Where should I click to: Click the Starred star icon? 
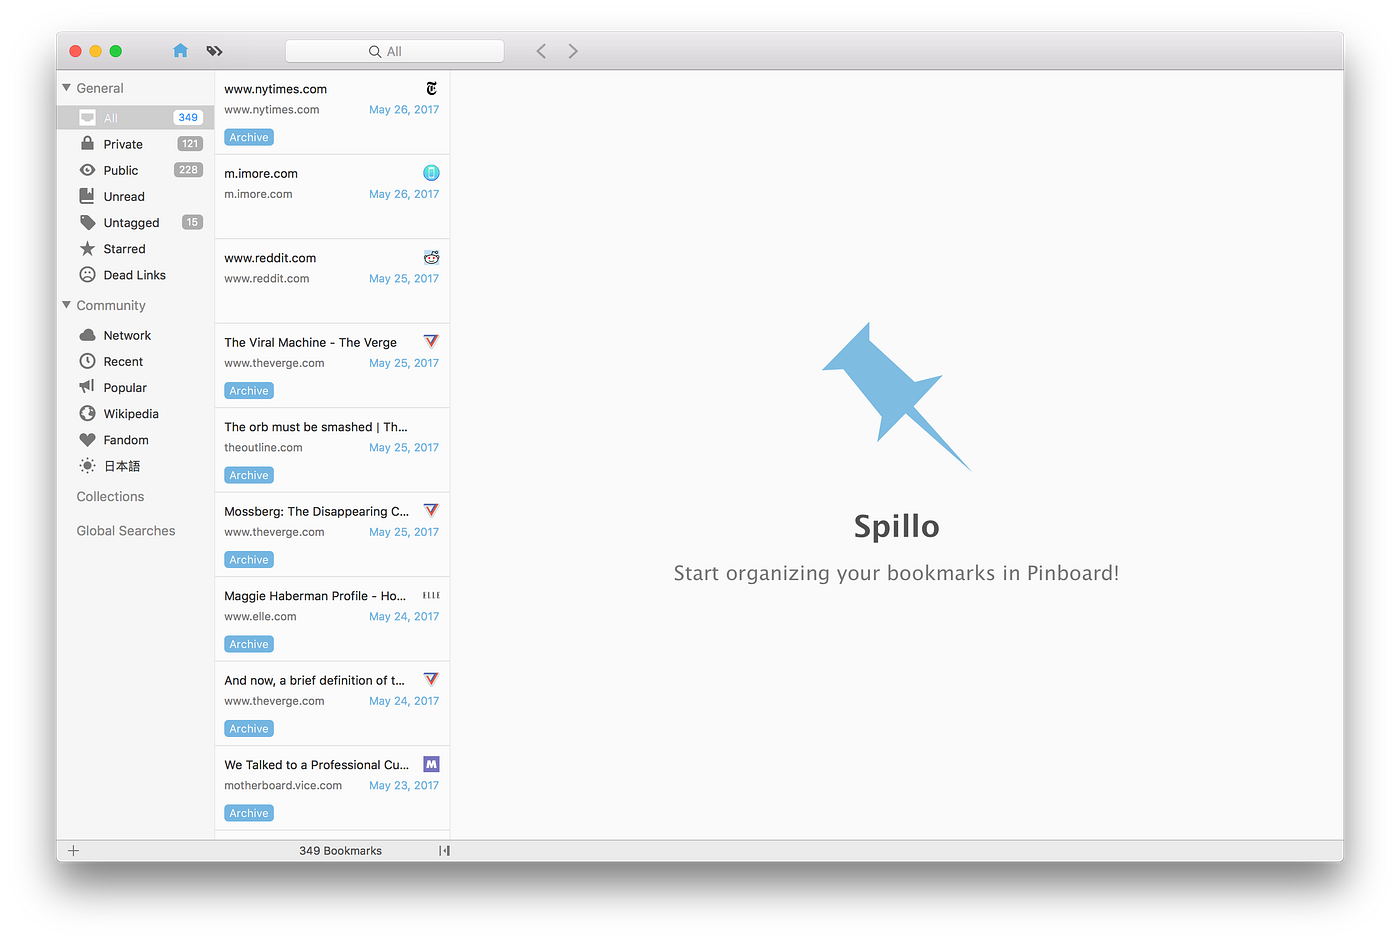(88, 248)
